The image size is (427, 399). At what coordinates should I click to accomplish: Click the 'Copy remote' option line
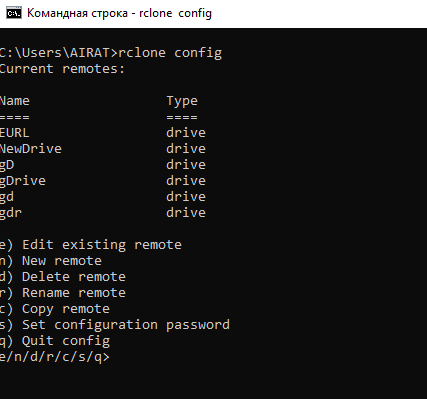(55, 309)
